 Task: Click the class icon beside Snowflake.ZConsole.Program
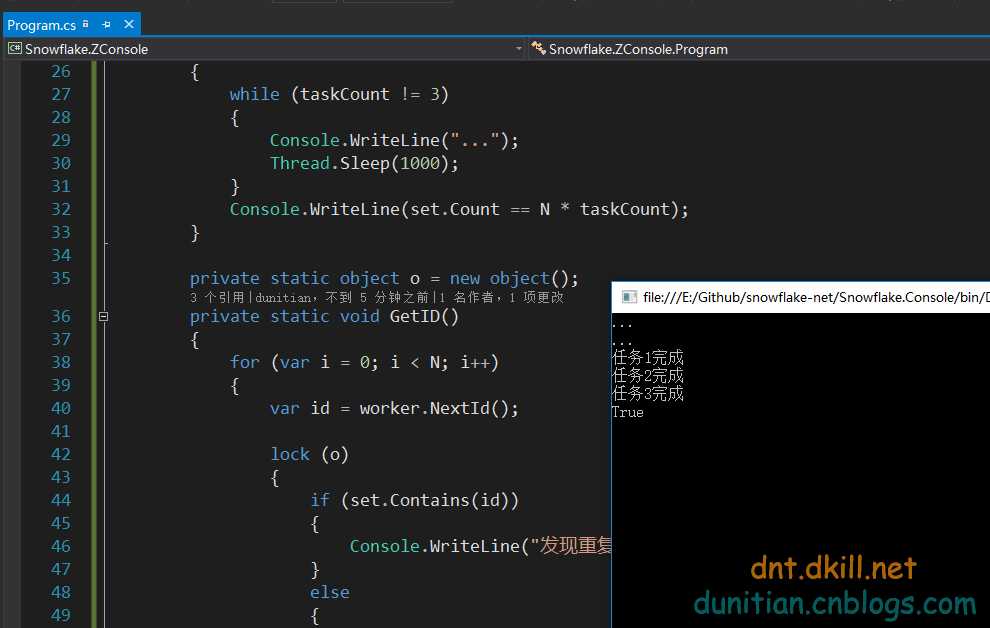pos(538,48)
